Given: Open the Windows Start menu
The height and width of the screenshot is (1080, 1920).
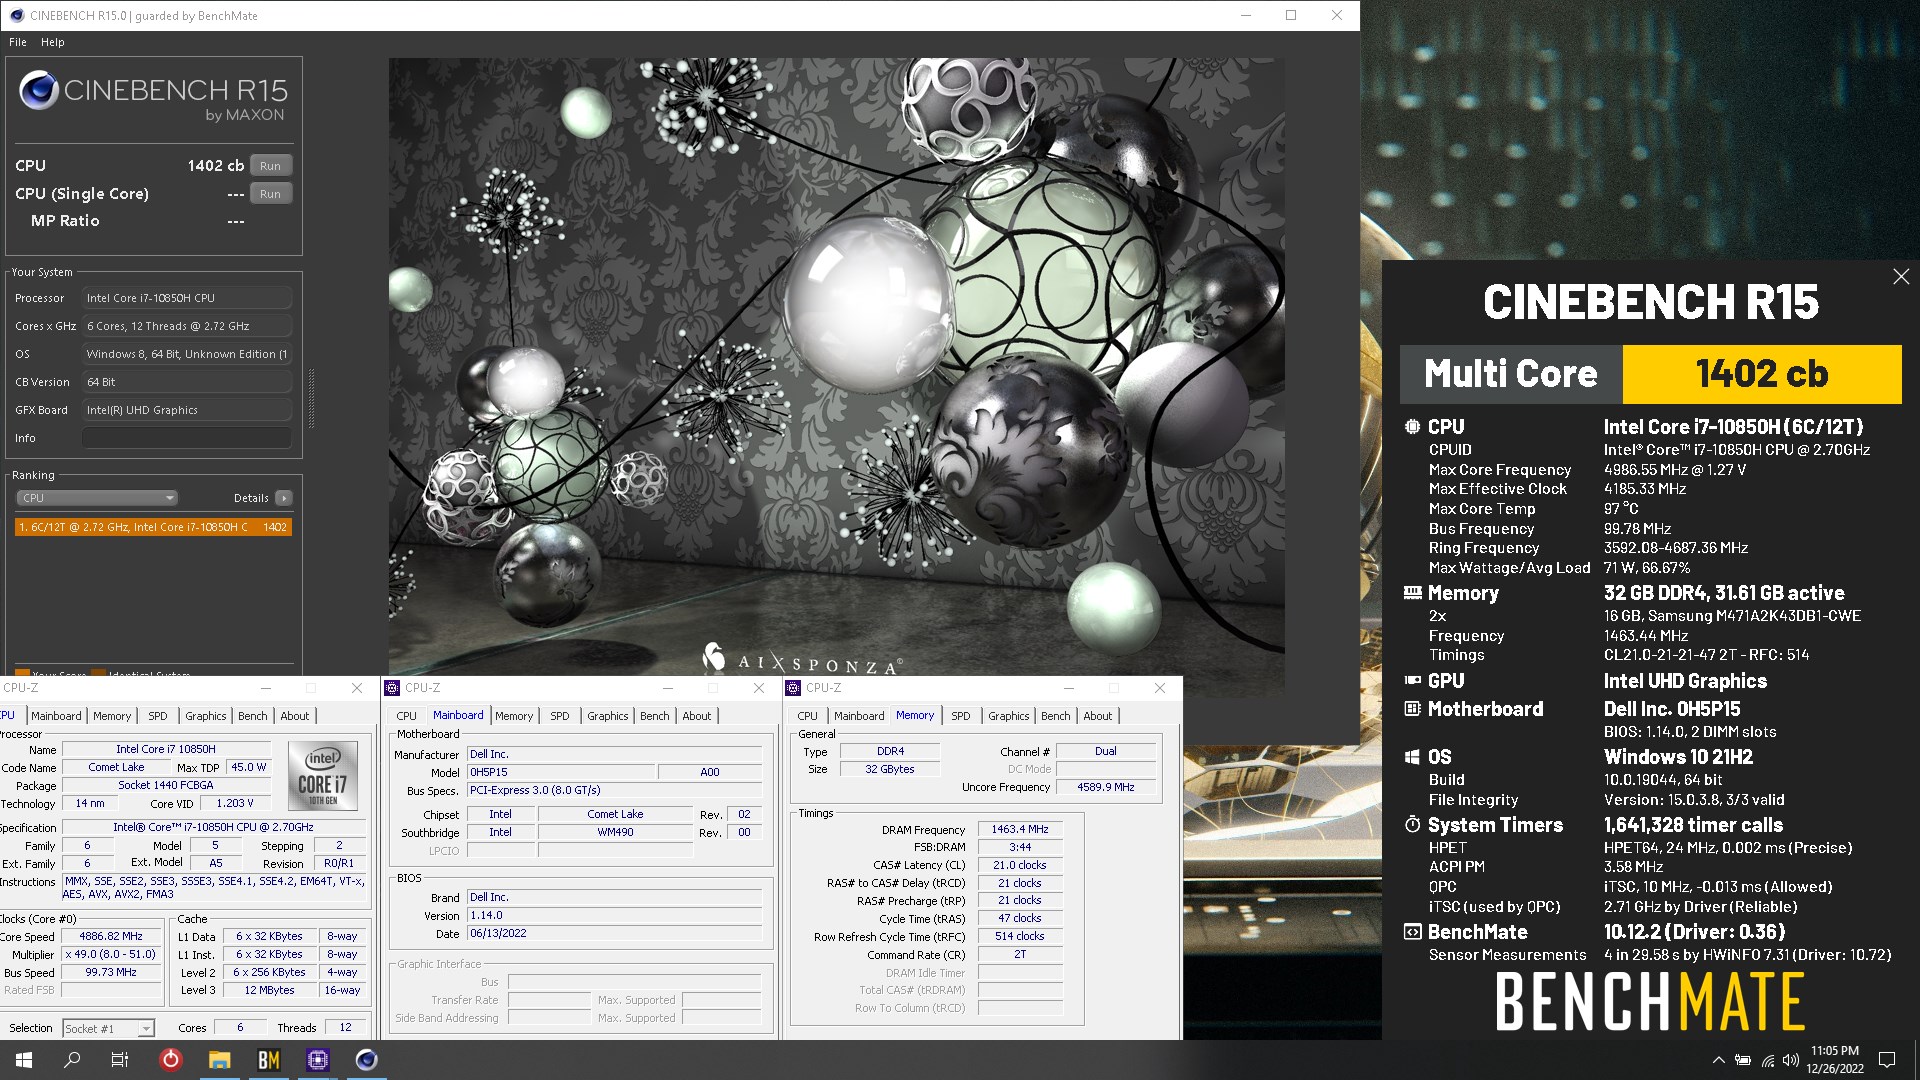Looking at the screenshot, I should (x=24, y=1060).
